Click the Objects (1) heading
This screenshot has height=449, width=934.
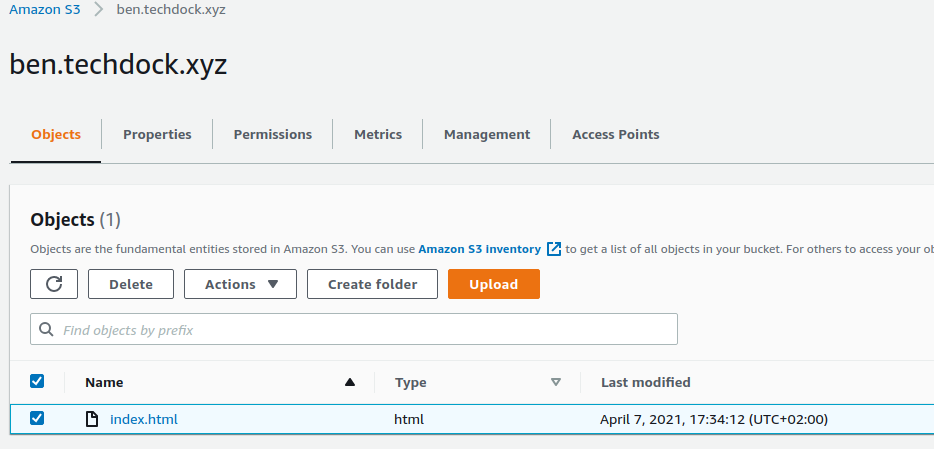[x=76, y=220]
